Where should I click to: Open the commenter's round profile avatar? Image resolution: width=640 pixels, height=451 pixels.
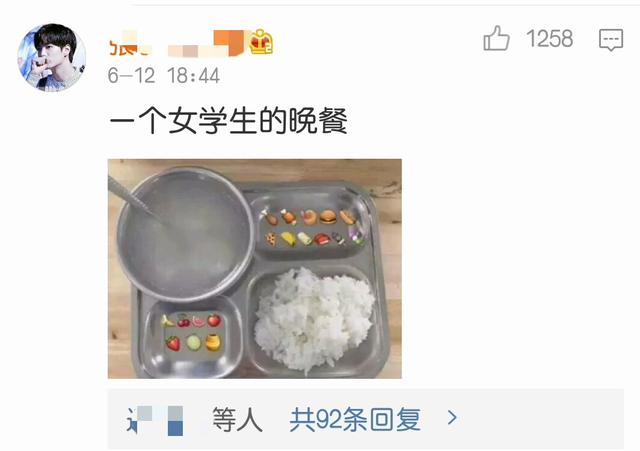pyautogui.click(x=51, y=57)
